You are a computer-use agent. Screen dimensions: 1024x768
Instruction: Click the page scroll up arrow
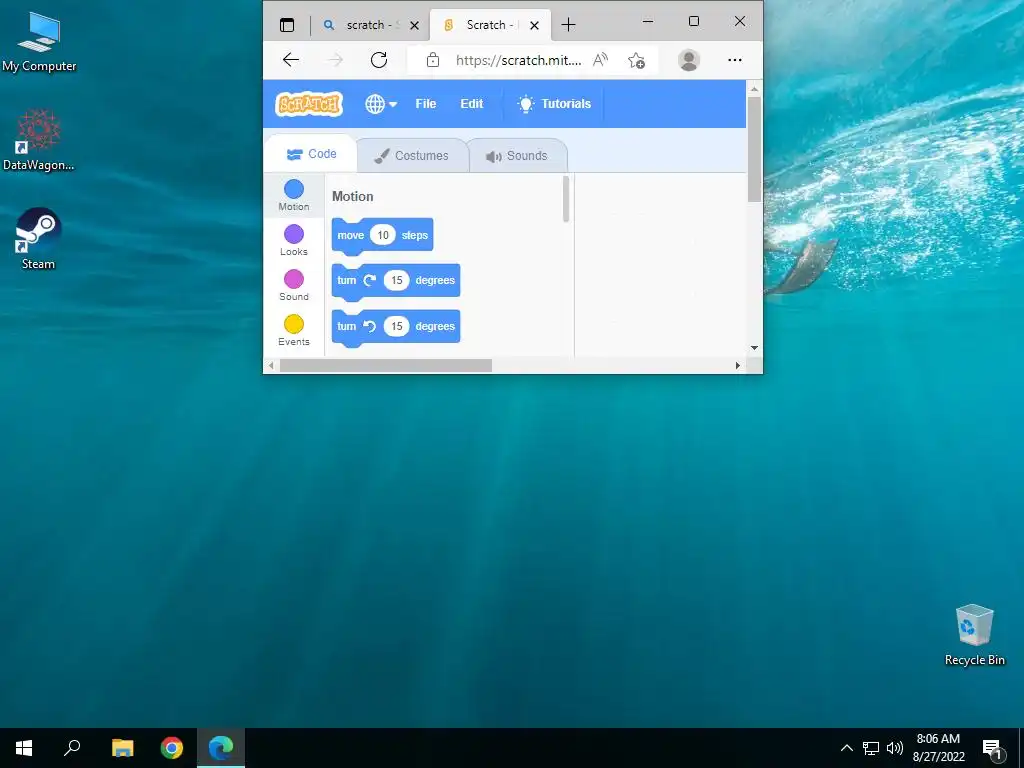tap(754, 88)
